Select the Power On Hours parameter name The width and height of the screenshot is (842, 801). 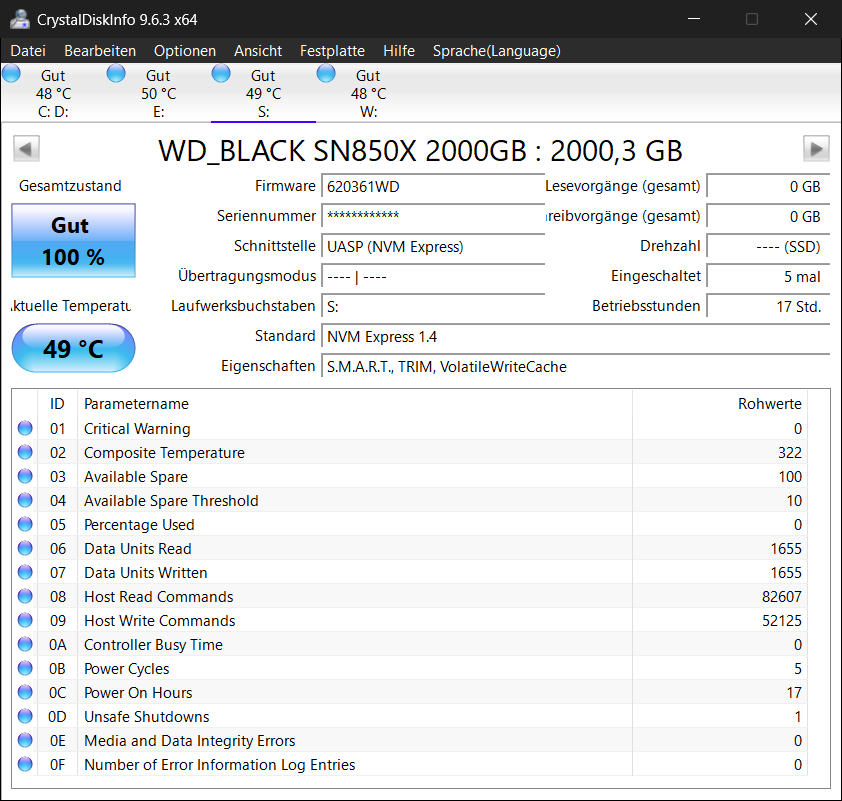coord(138,693)
